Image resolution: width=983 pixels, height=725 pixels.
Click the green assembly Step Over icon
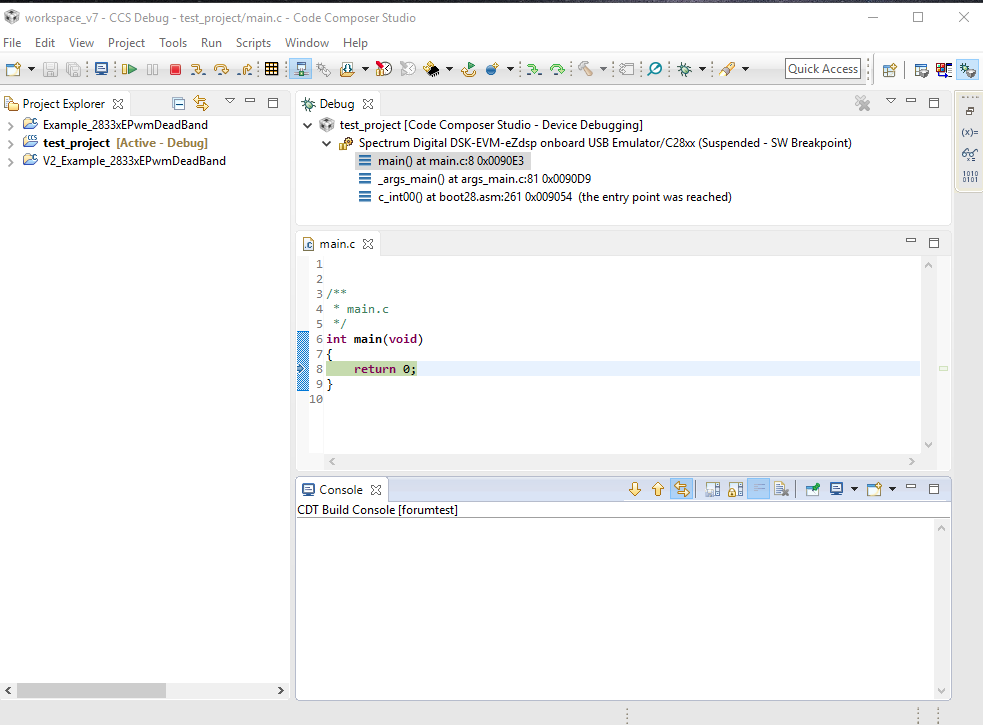tap(557, 69)
